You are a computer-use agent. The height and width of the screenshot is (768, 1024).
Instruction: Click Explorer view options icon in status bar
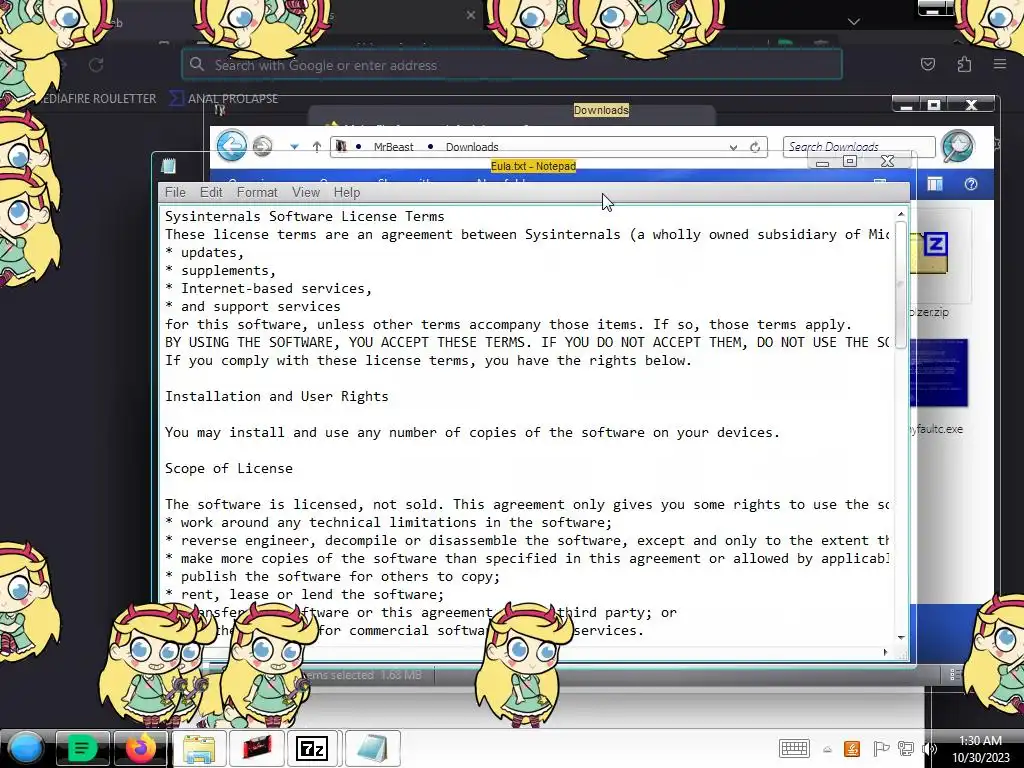955,674
